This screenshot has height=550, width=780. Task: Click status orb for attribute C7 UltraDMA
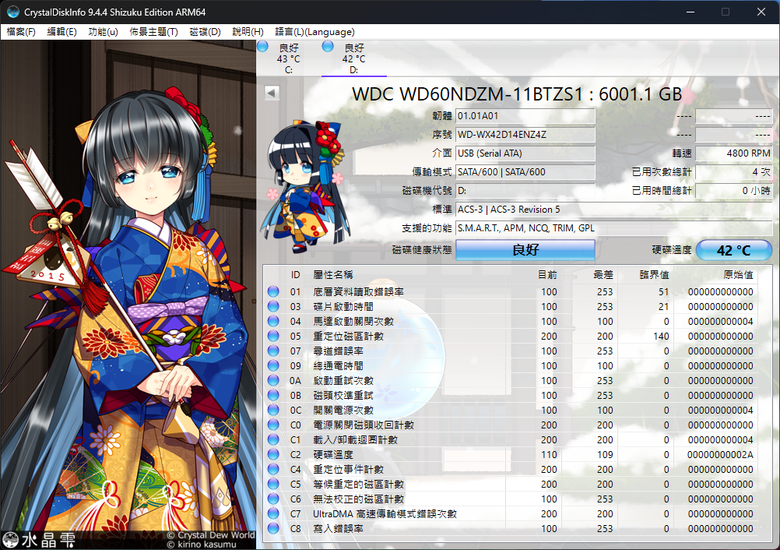coord(273,513)
